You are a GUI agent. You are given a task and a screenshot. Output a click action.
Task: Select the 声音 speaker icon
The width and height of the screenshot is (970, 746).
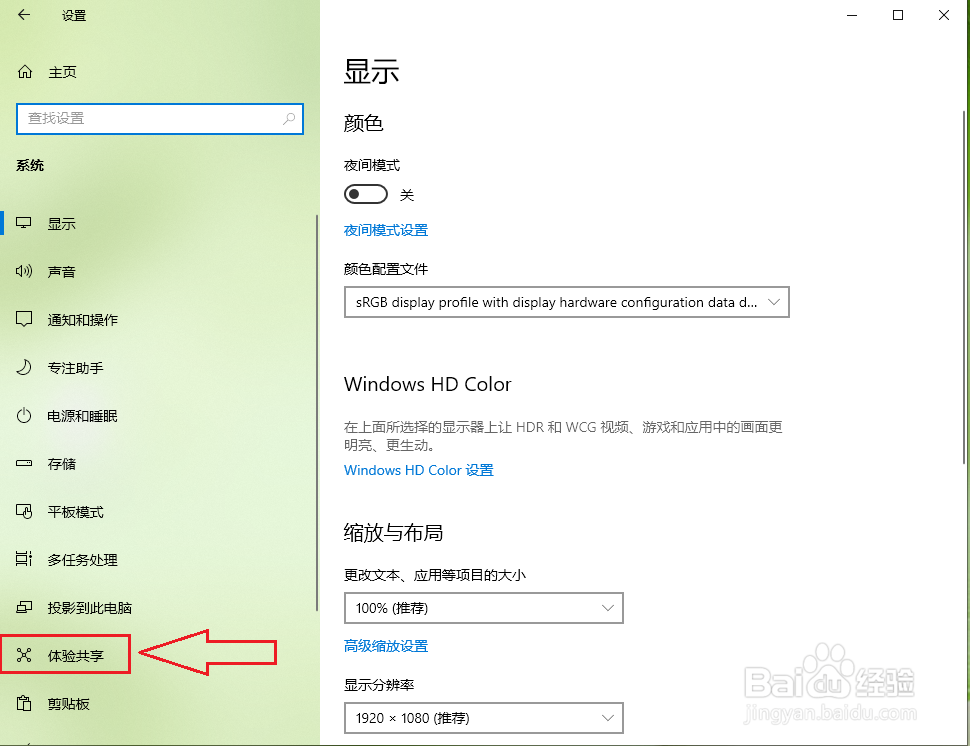coord(24,271)
